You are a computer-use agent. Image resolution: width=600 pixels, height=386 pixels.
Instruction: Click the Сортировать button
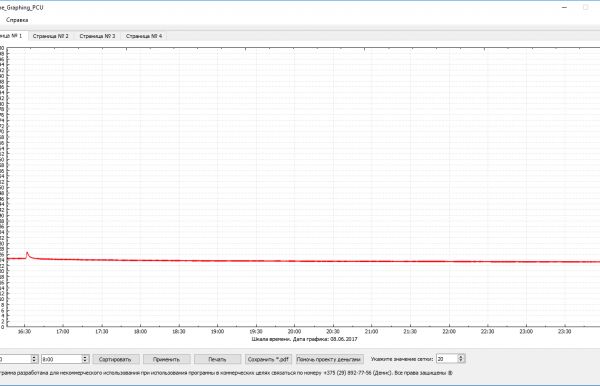(115, 359)
